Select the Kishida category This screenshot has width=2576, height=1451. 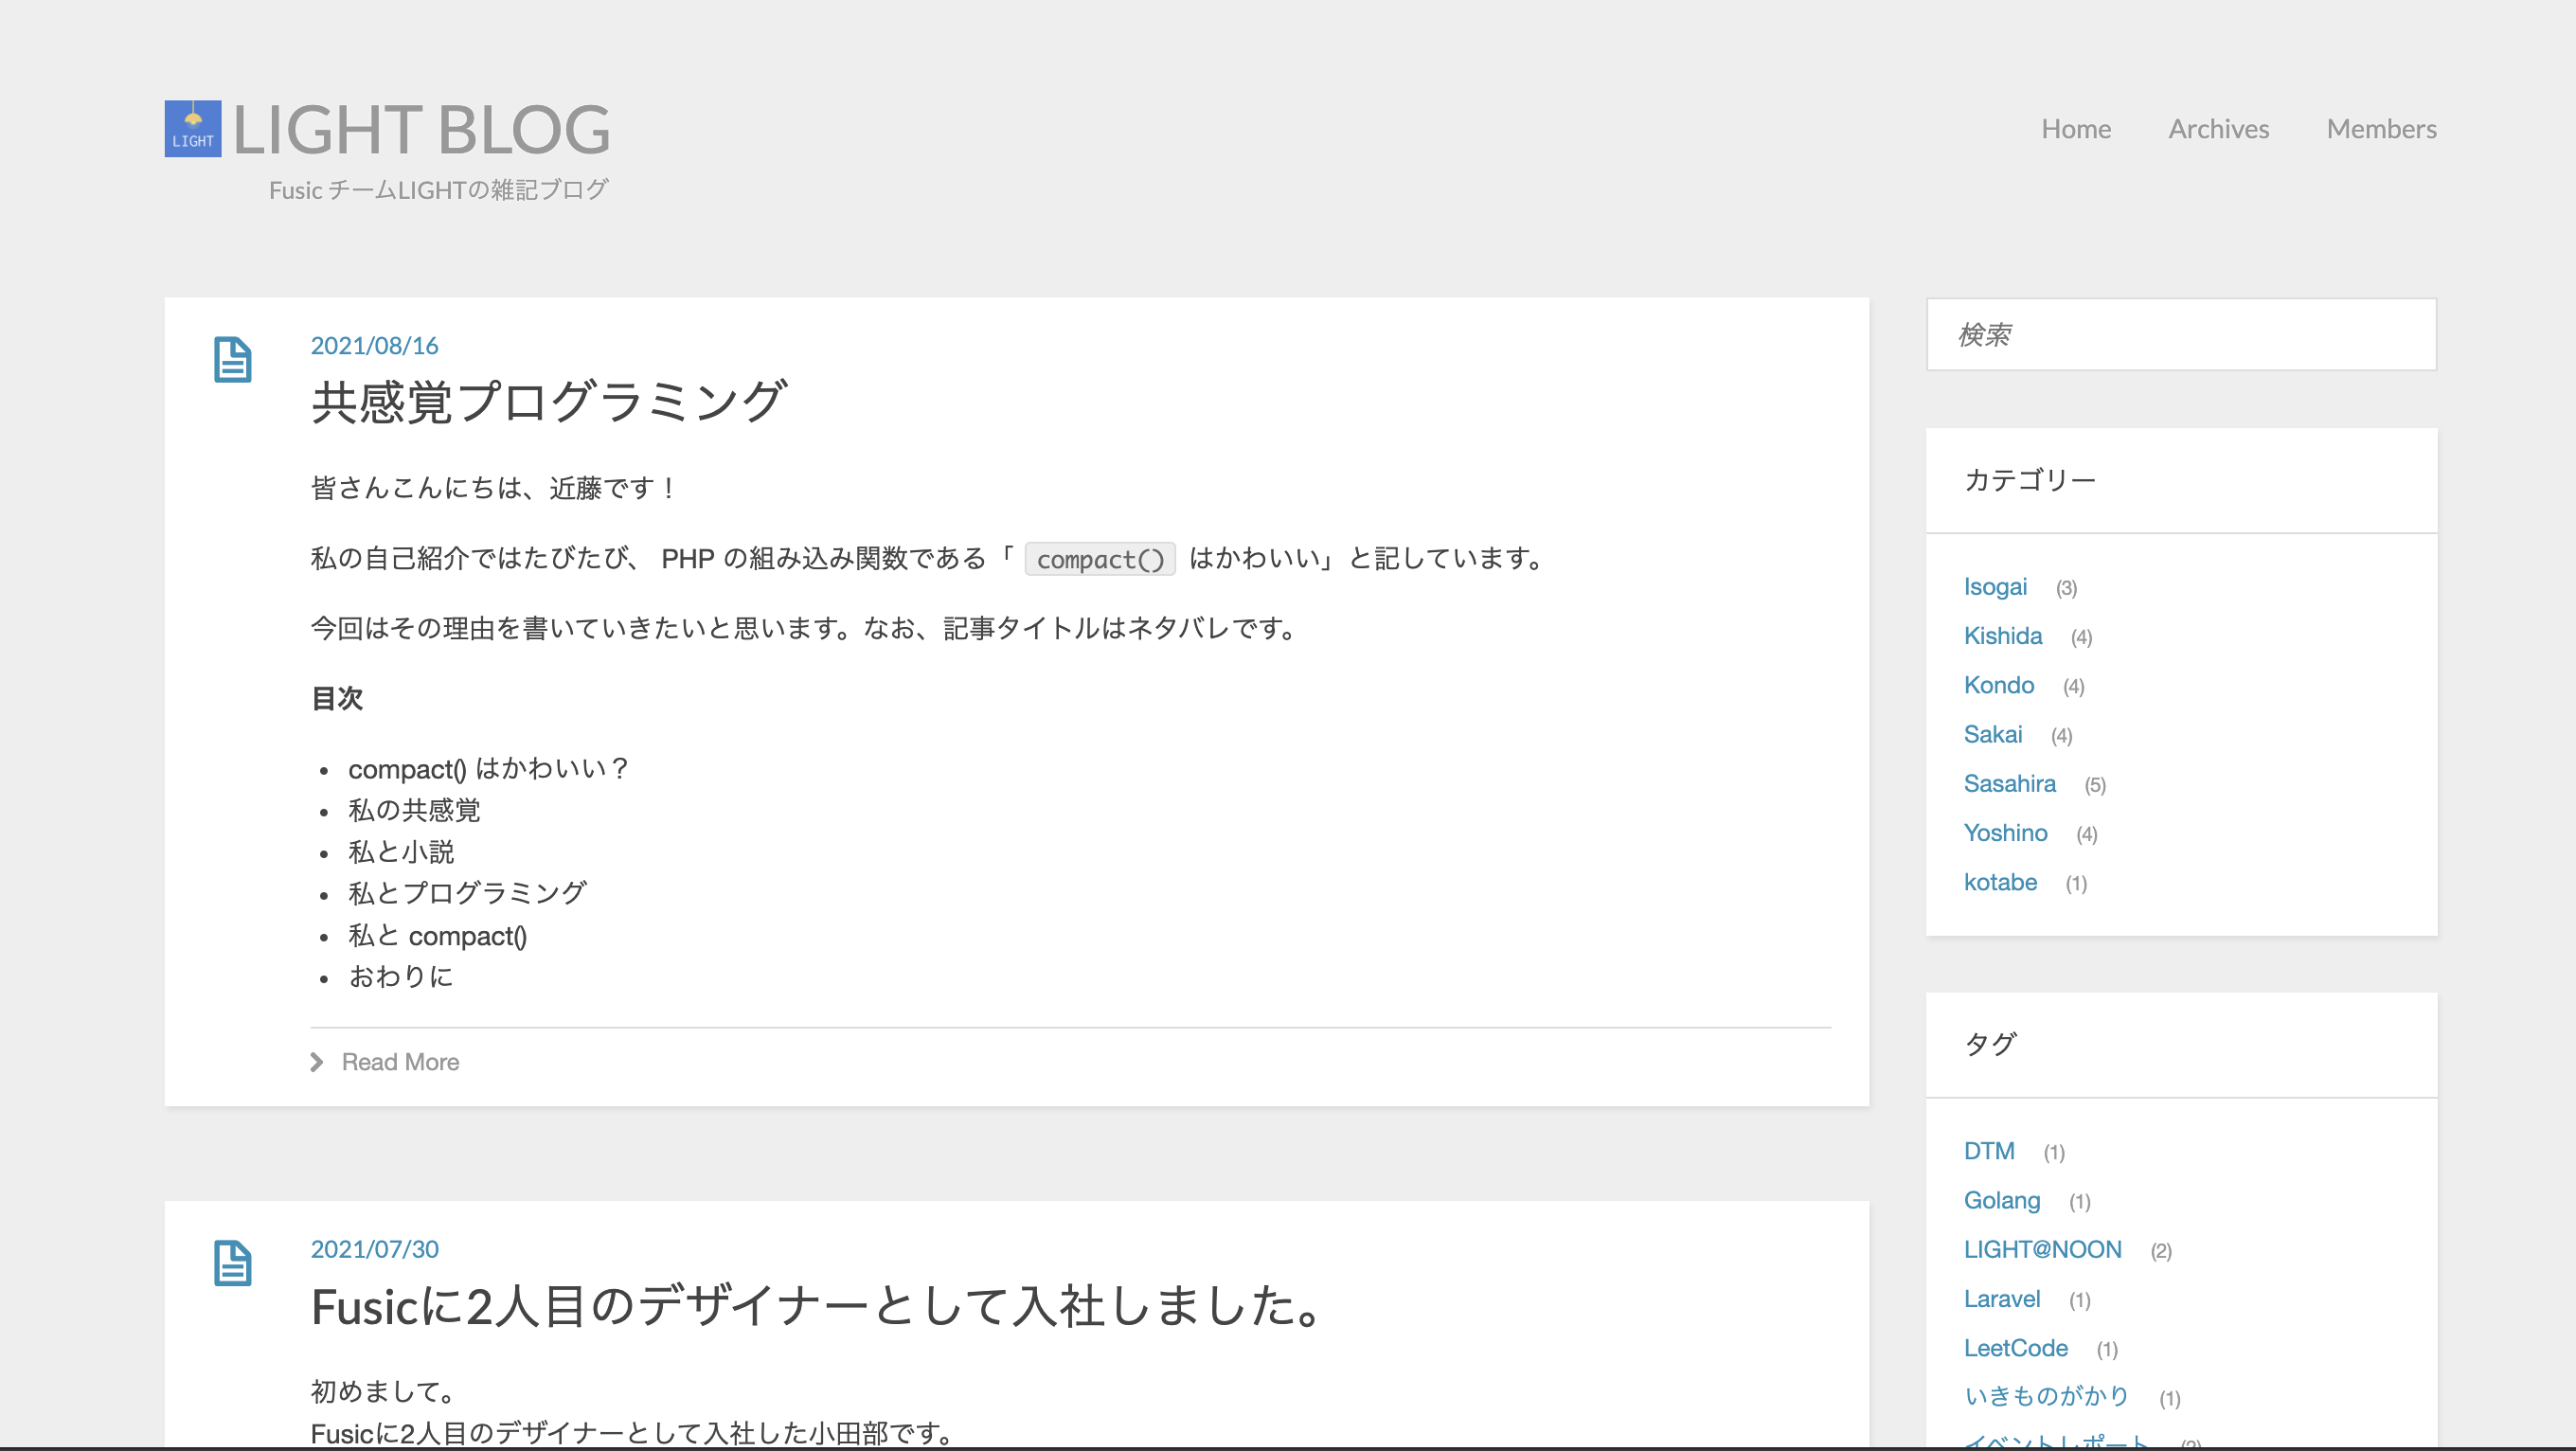2002,636
